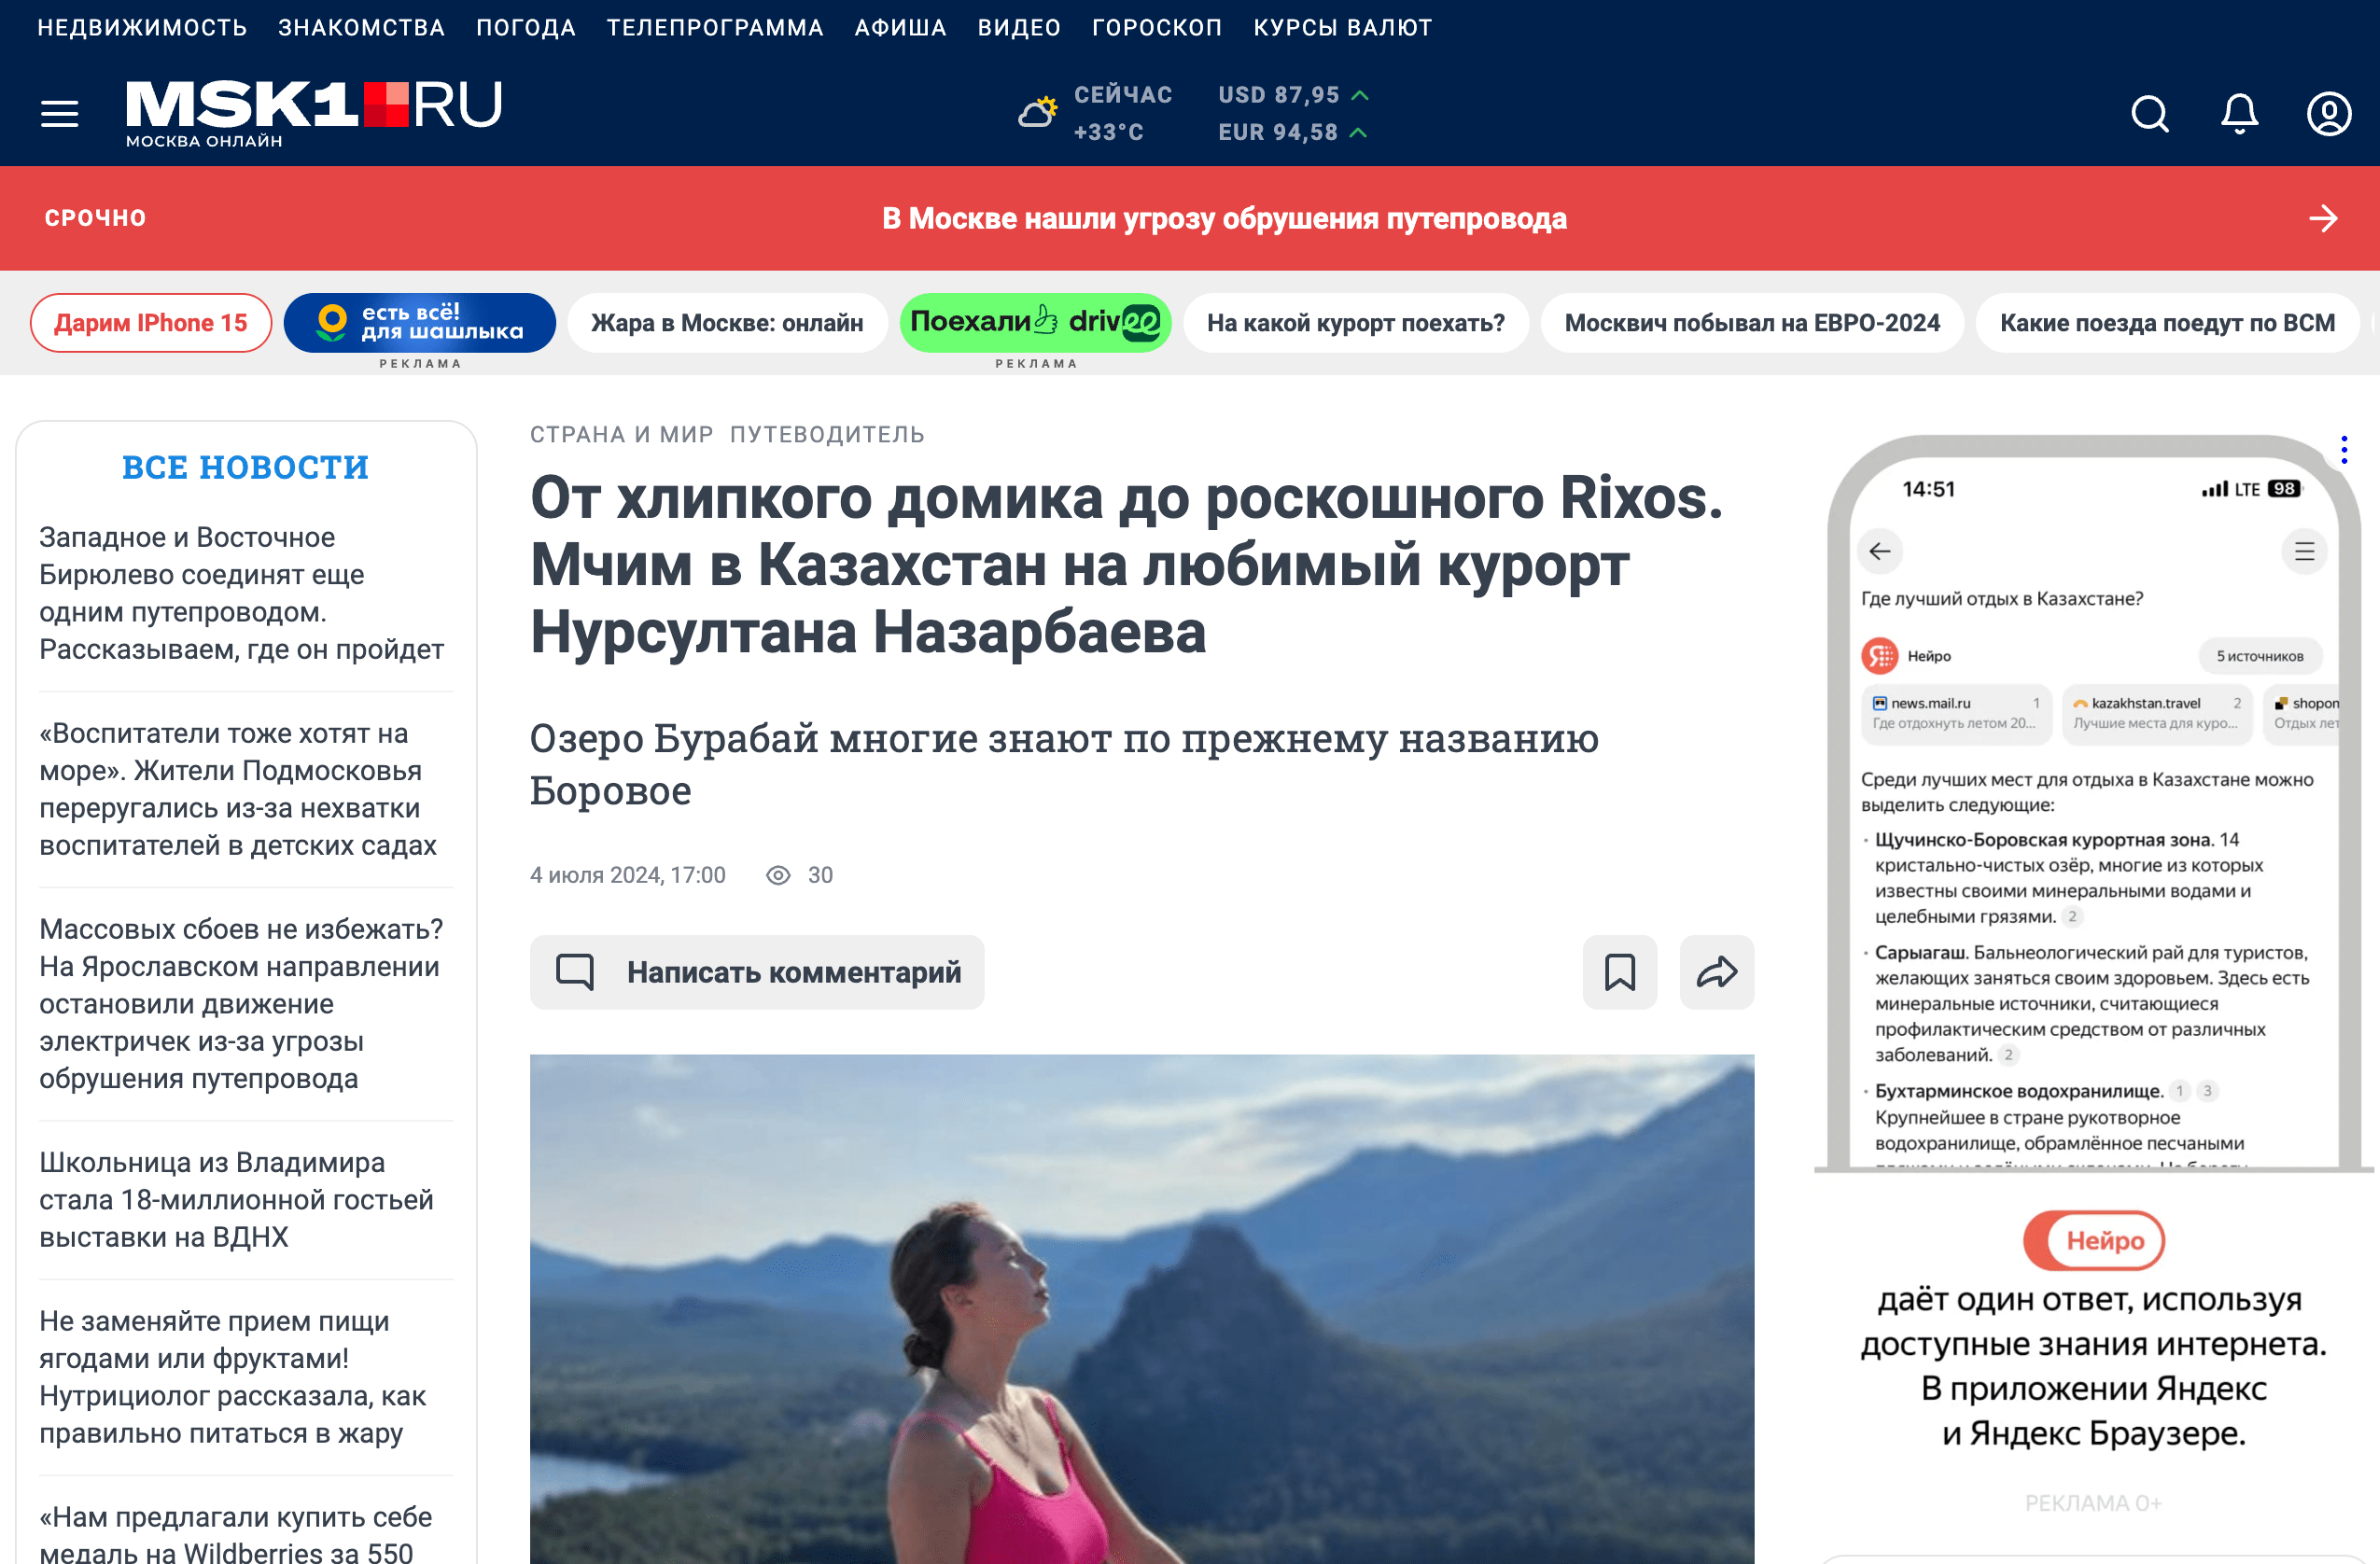2380x1564 pixels.
Task: Open the ad options three-dot menu
Action: click(2344, 449)
